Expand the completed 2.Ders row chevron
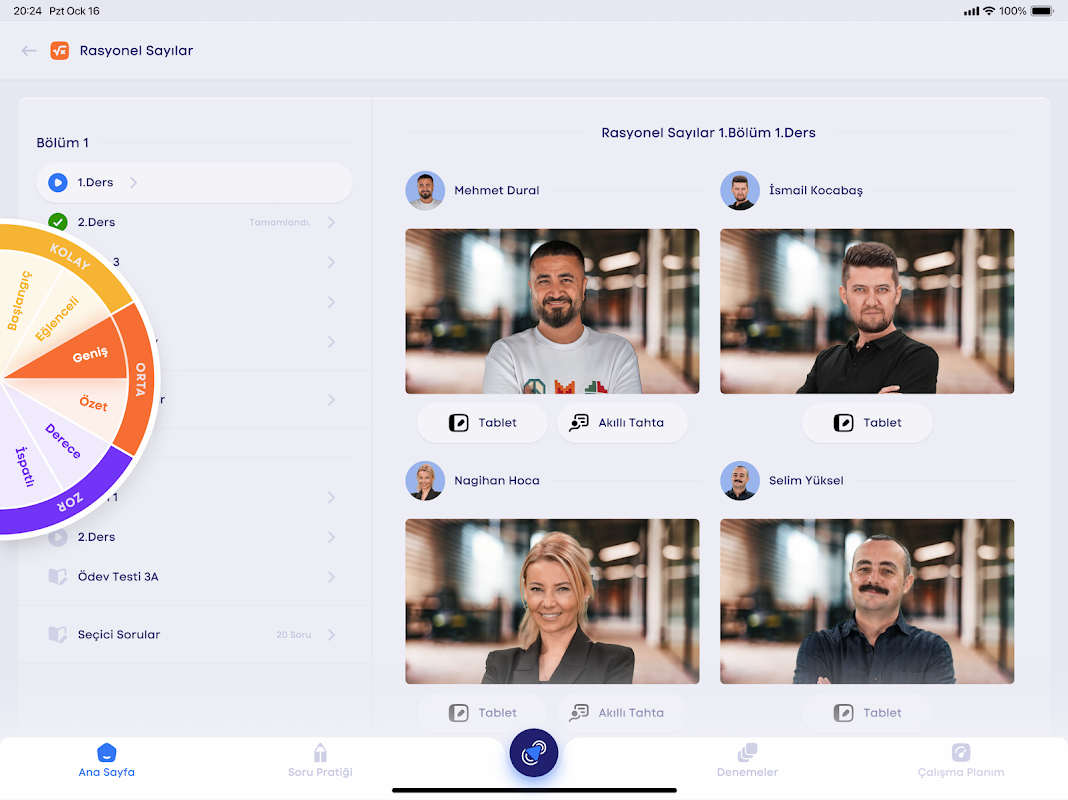The height and width of the screenshot is (800, 1068). click(x=331, y=222)
